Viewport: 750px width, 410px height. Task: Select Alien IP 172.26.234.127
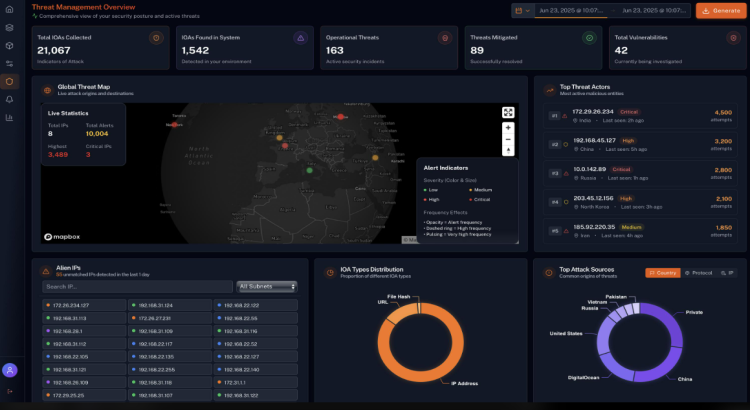84,305
